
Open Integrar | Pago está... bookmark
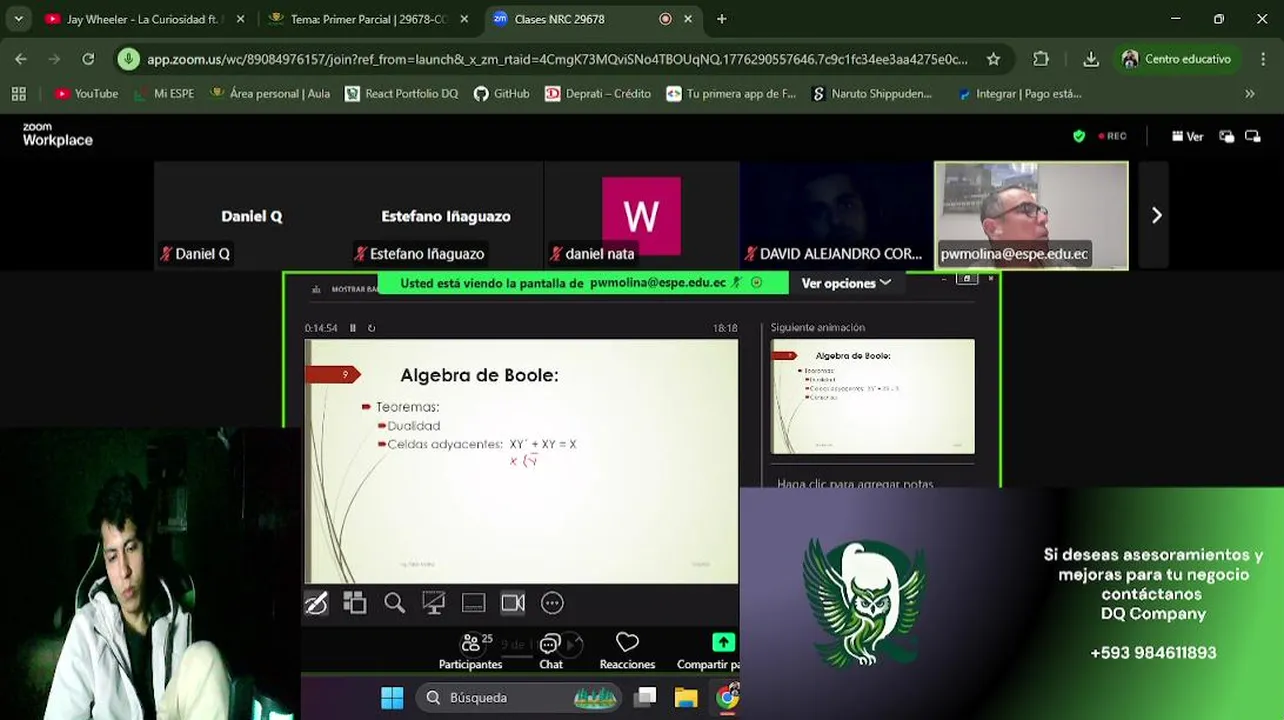[x=1018, y=93]
